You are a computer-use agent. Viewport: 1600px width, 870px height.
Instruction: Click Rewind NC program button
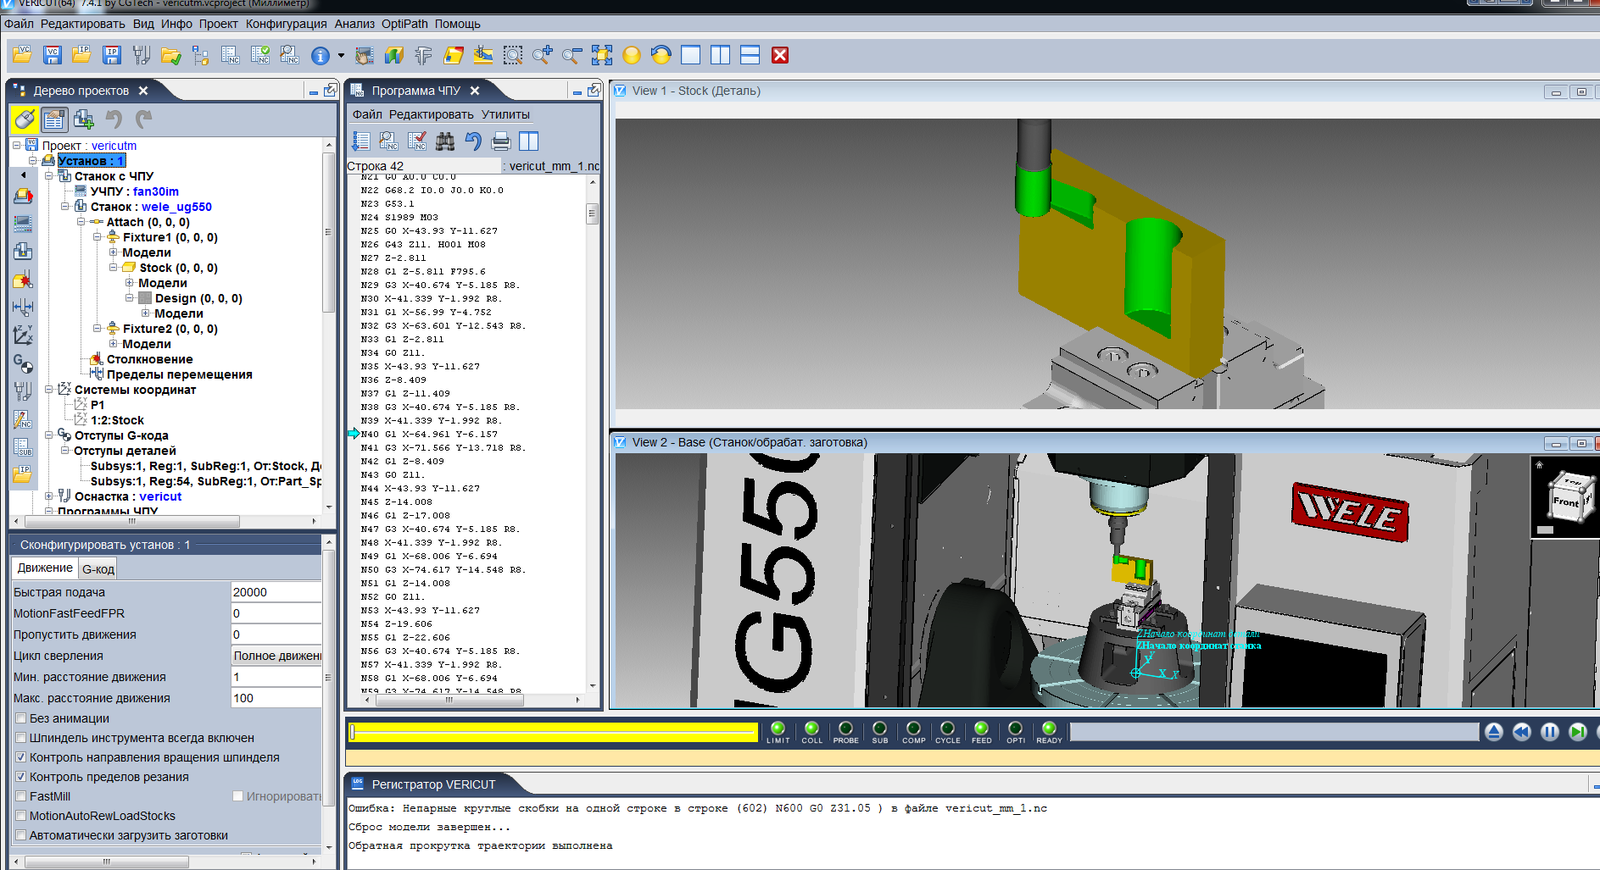click(1522, 732)
